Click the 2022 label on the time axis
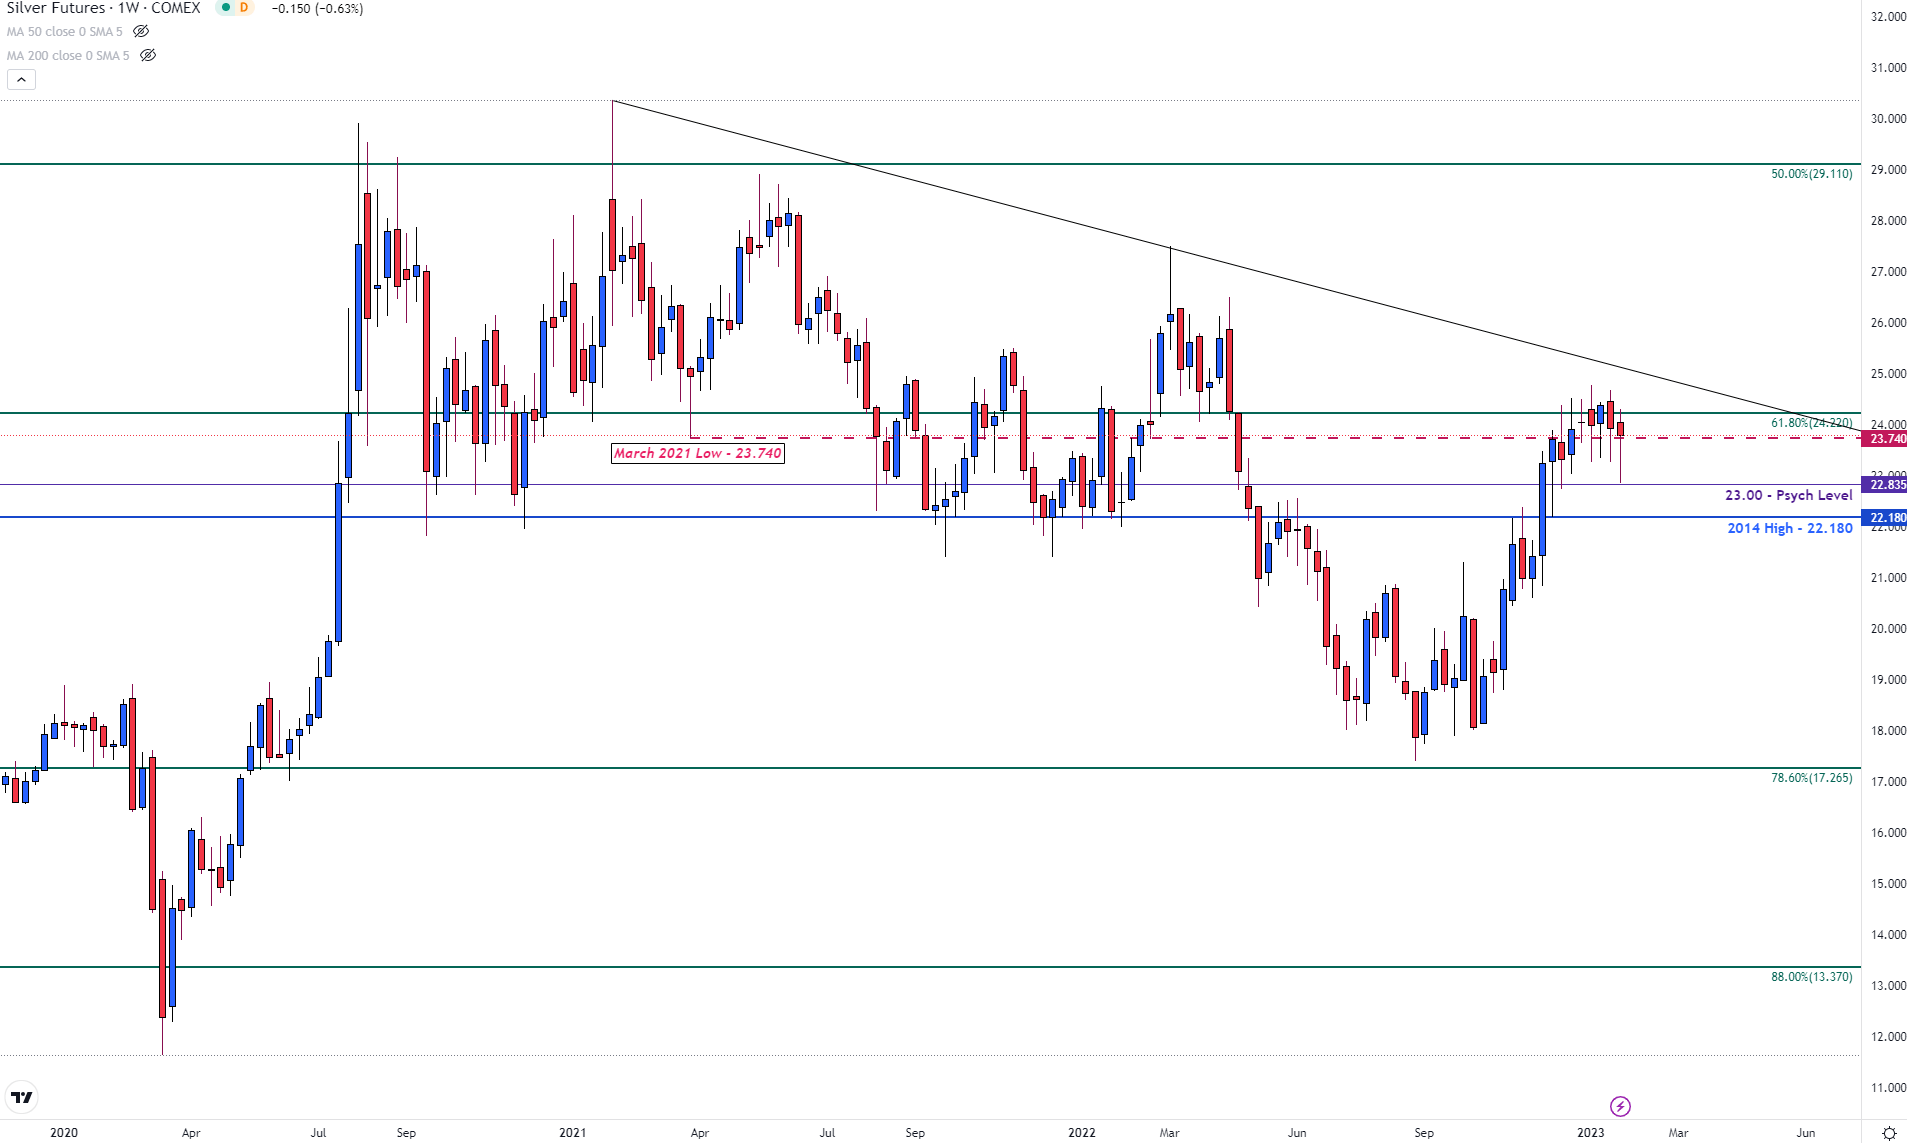 [1082, 1133]
